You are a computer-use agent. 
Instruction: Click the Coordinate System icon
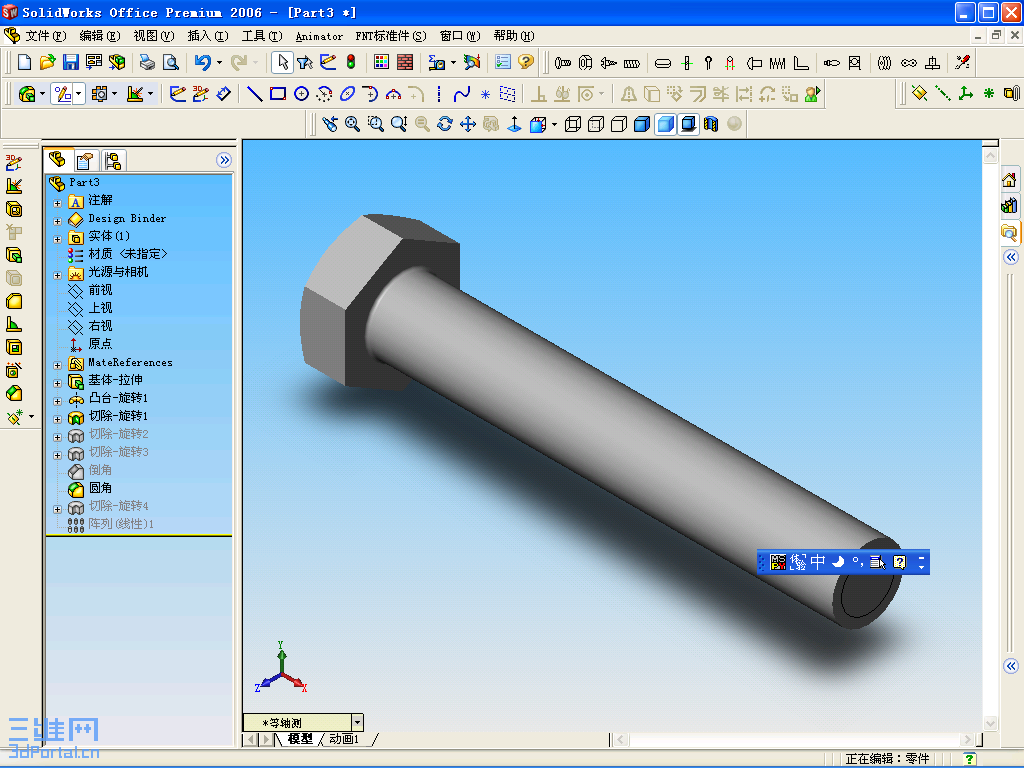(x=966, y=93)
